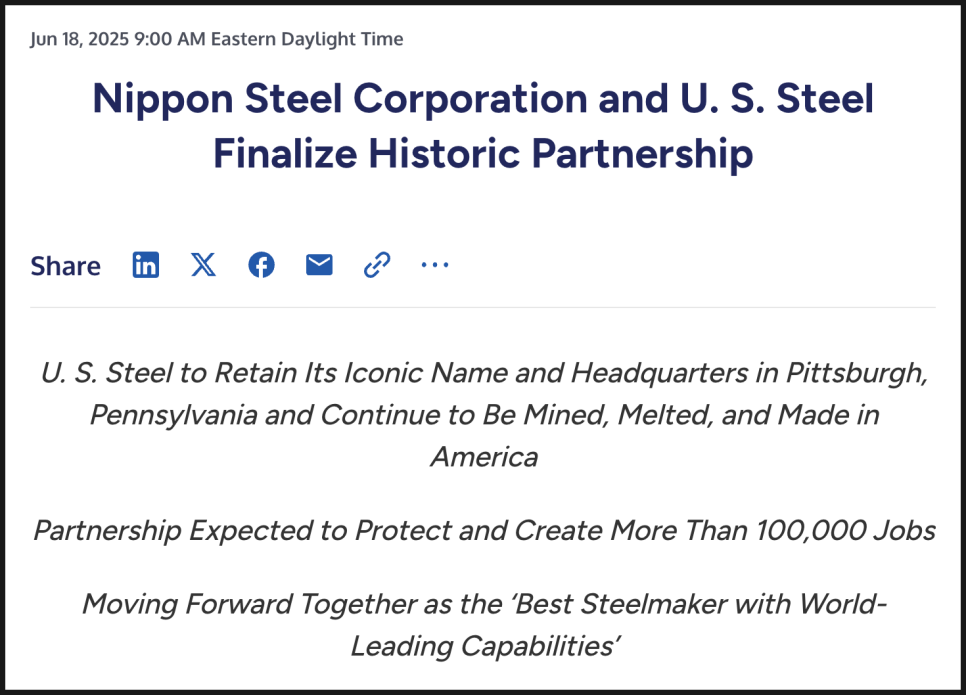Click the 'Jun 18, 2025' date text
Viewport: 966px width, 695px height.
79,39
